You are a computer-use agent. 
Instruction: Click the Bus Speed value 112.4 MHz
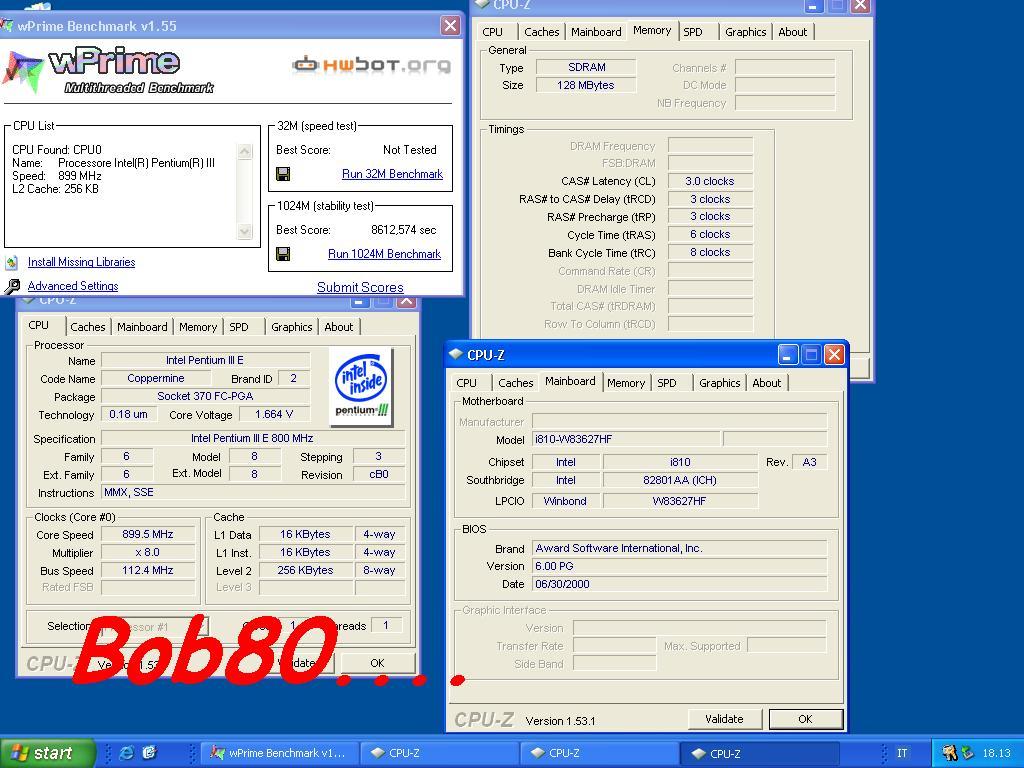[x=148, y=570]
